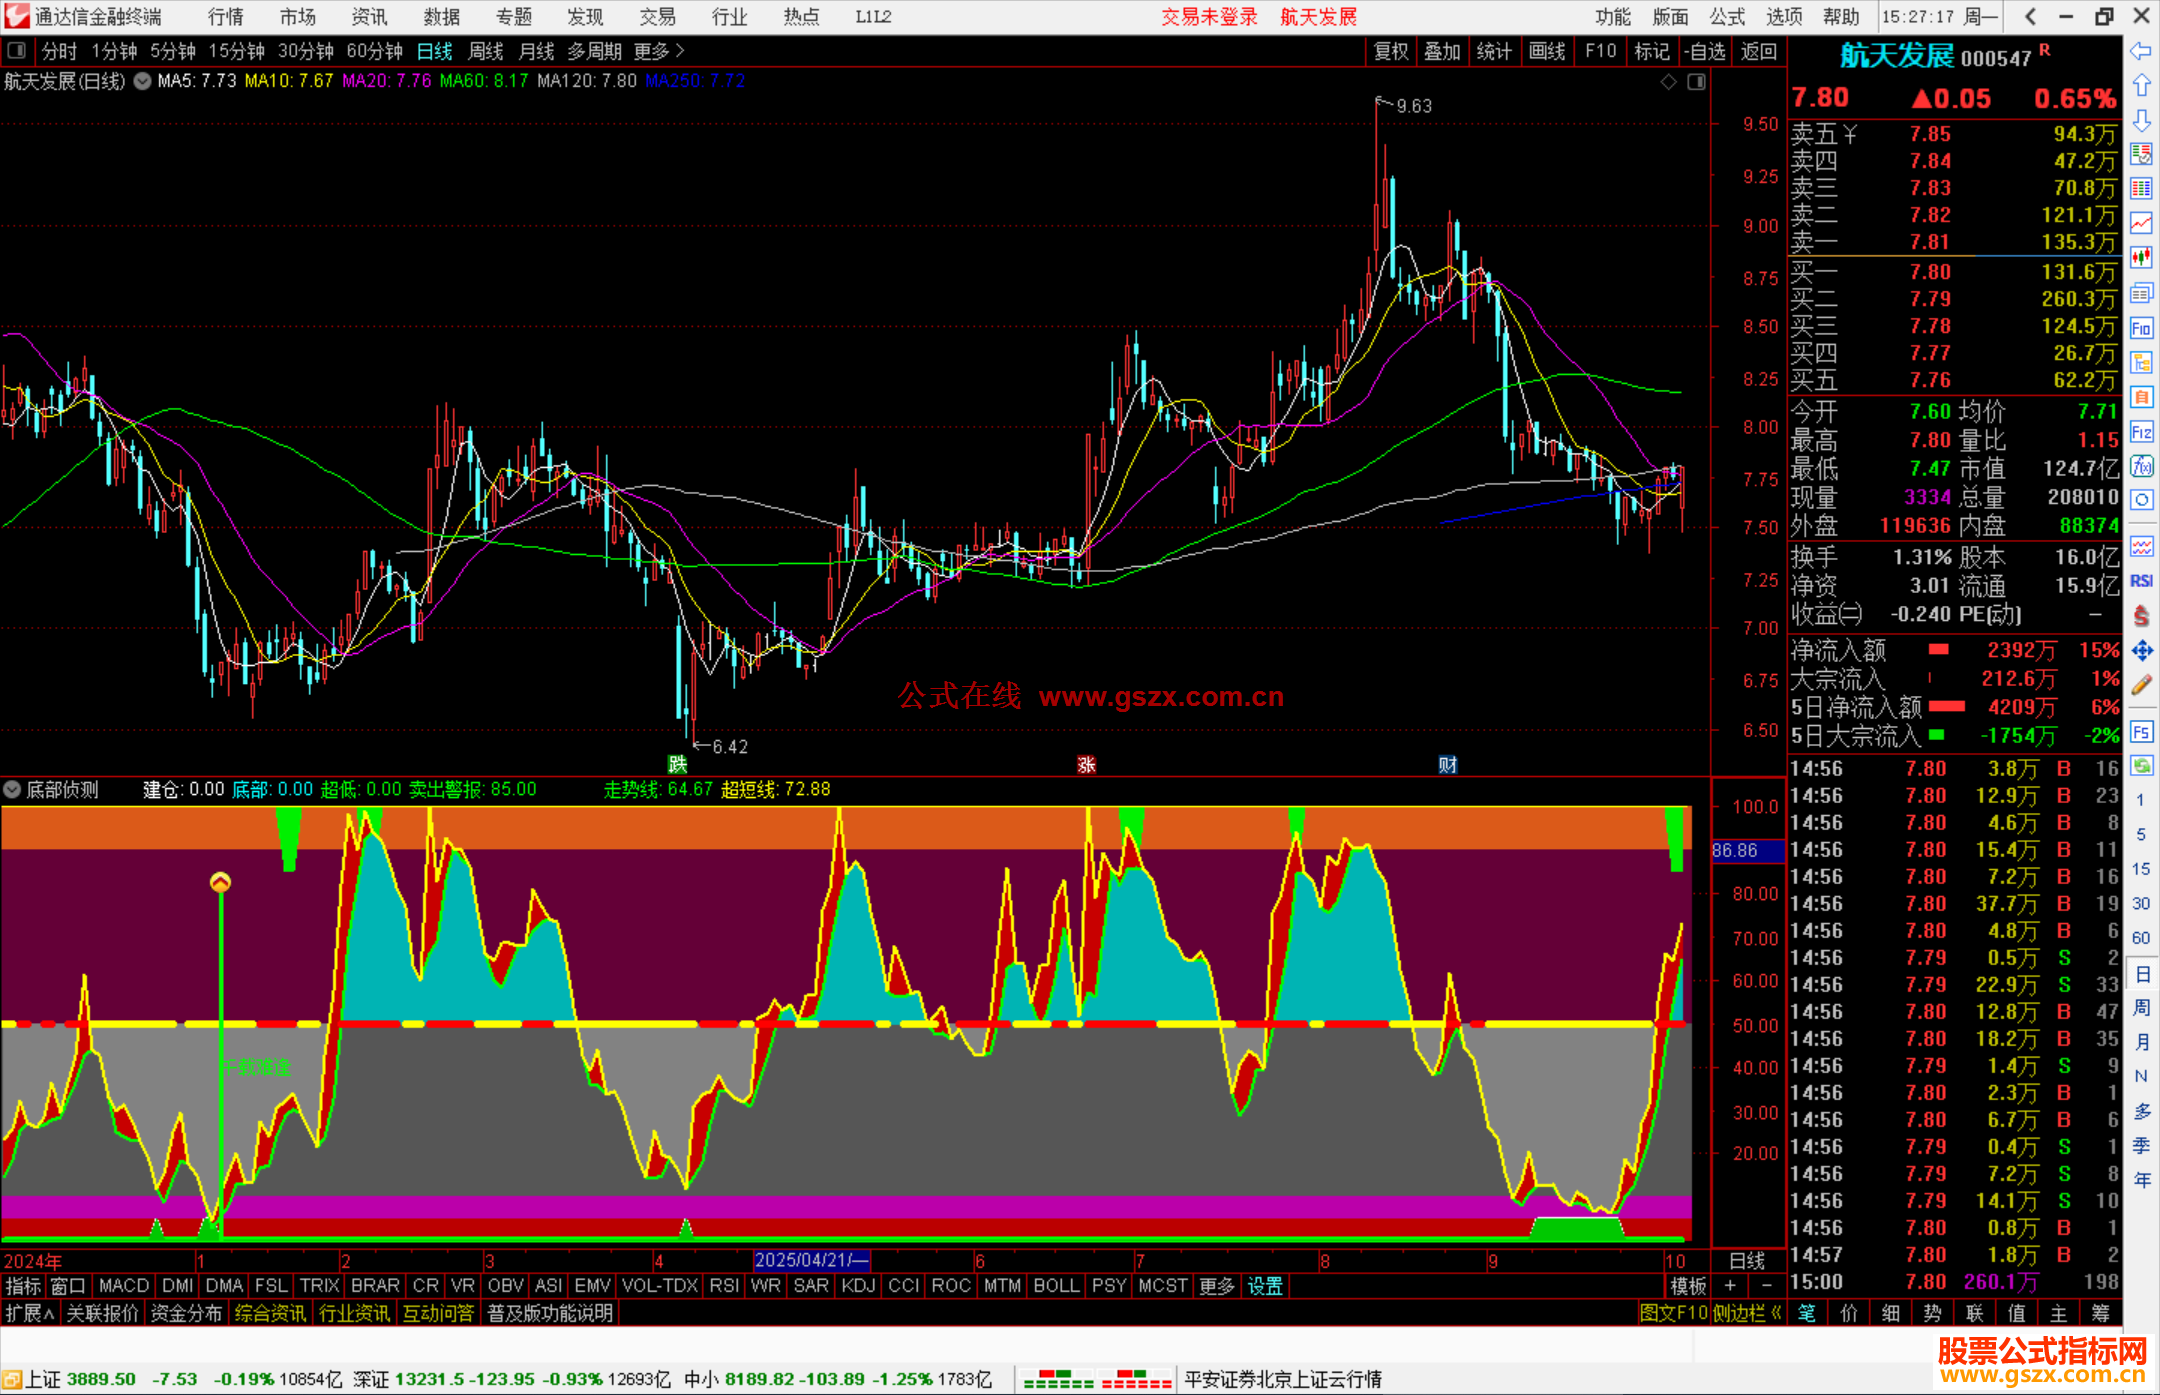The width and height of the screenshot is (2160, 1395).
Task: Click the four-way move arrows icon
Action: click(2141, 651)
